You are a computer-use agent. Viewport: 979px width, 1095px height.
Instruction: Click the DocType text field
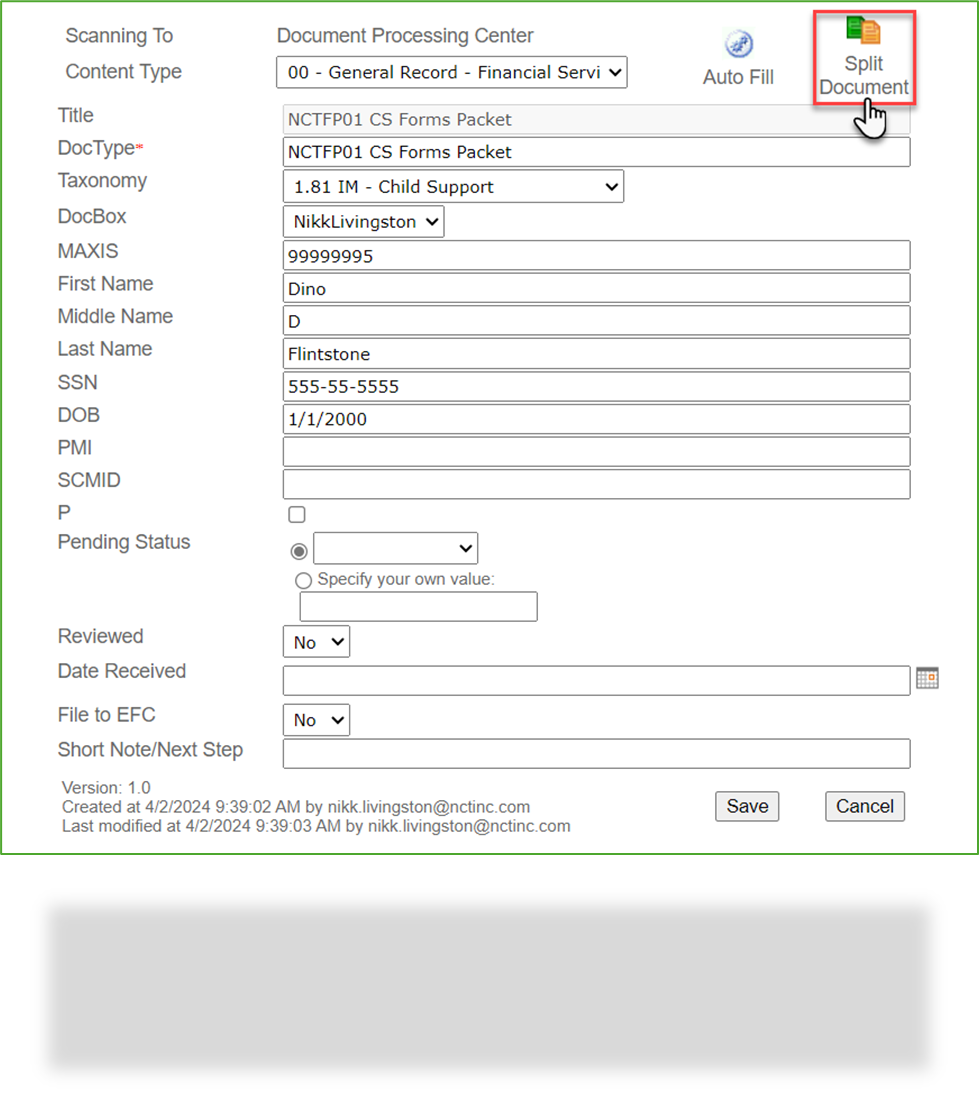[596, 152]
